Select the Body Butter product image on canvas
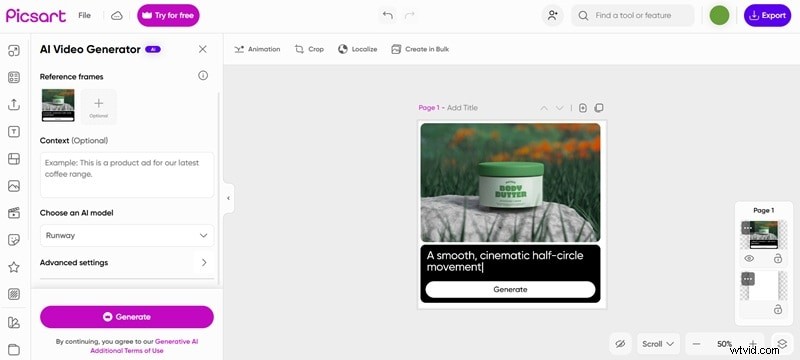Screen dimensions: 800x360 [x=510, y=183]
